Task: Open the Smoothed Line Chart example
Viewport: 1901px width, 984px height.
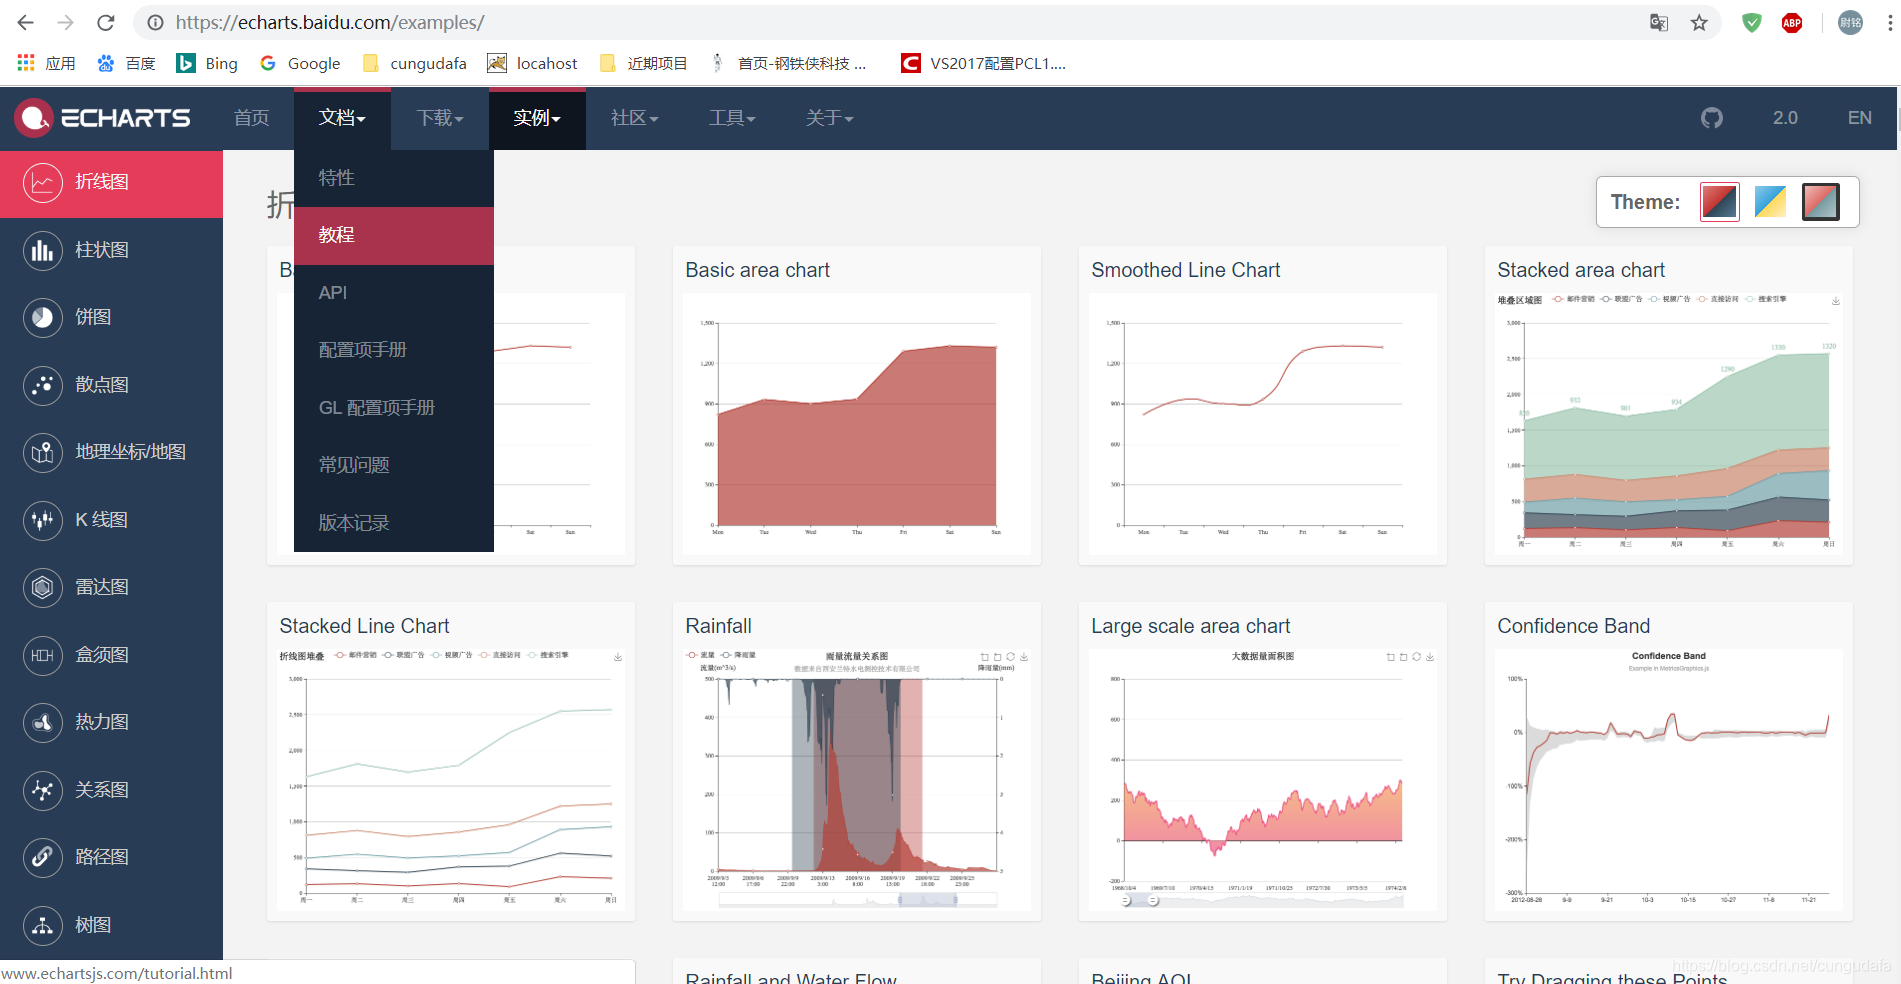Action: pos(1263,406)
